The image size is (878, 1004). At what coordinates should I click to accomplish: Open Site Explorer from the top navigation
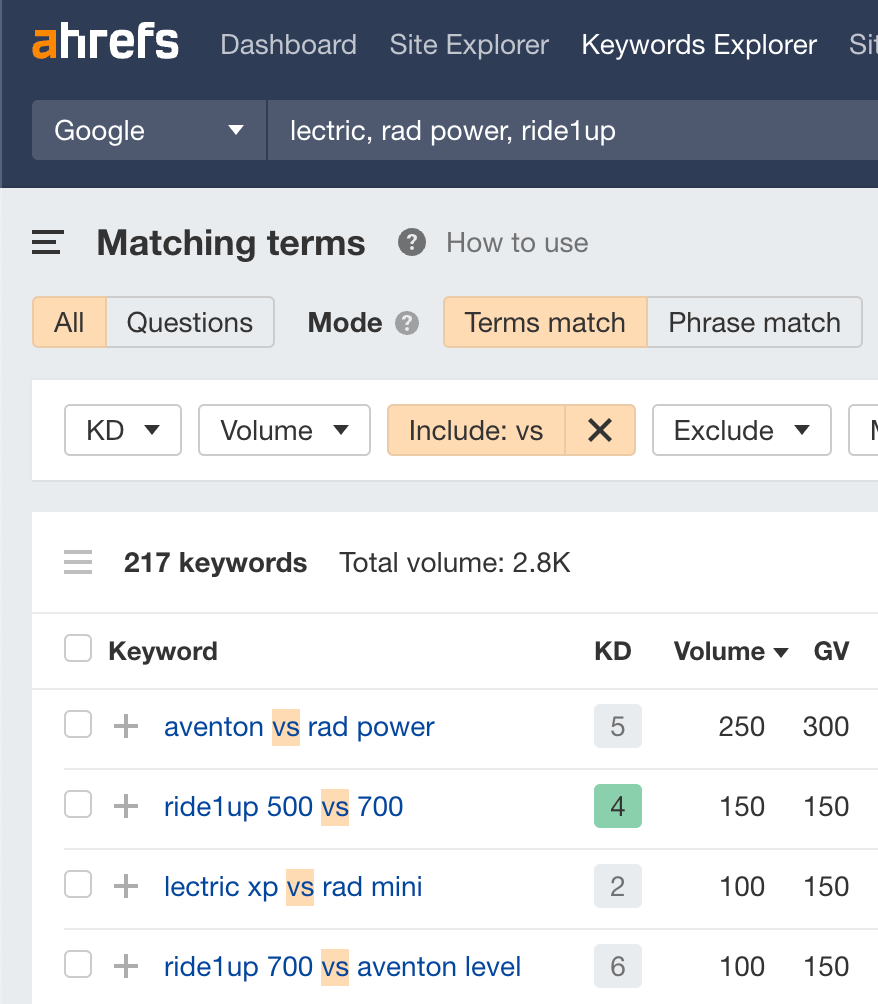click(468, 44)
